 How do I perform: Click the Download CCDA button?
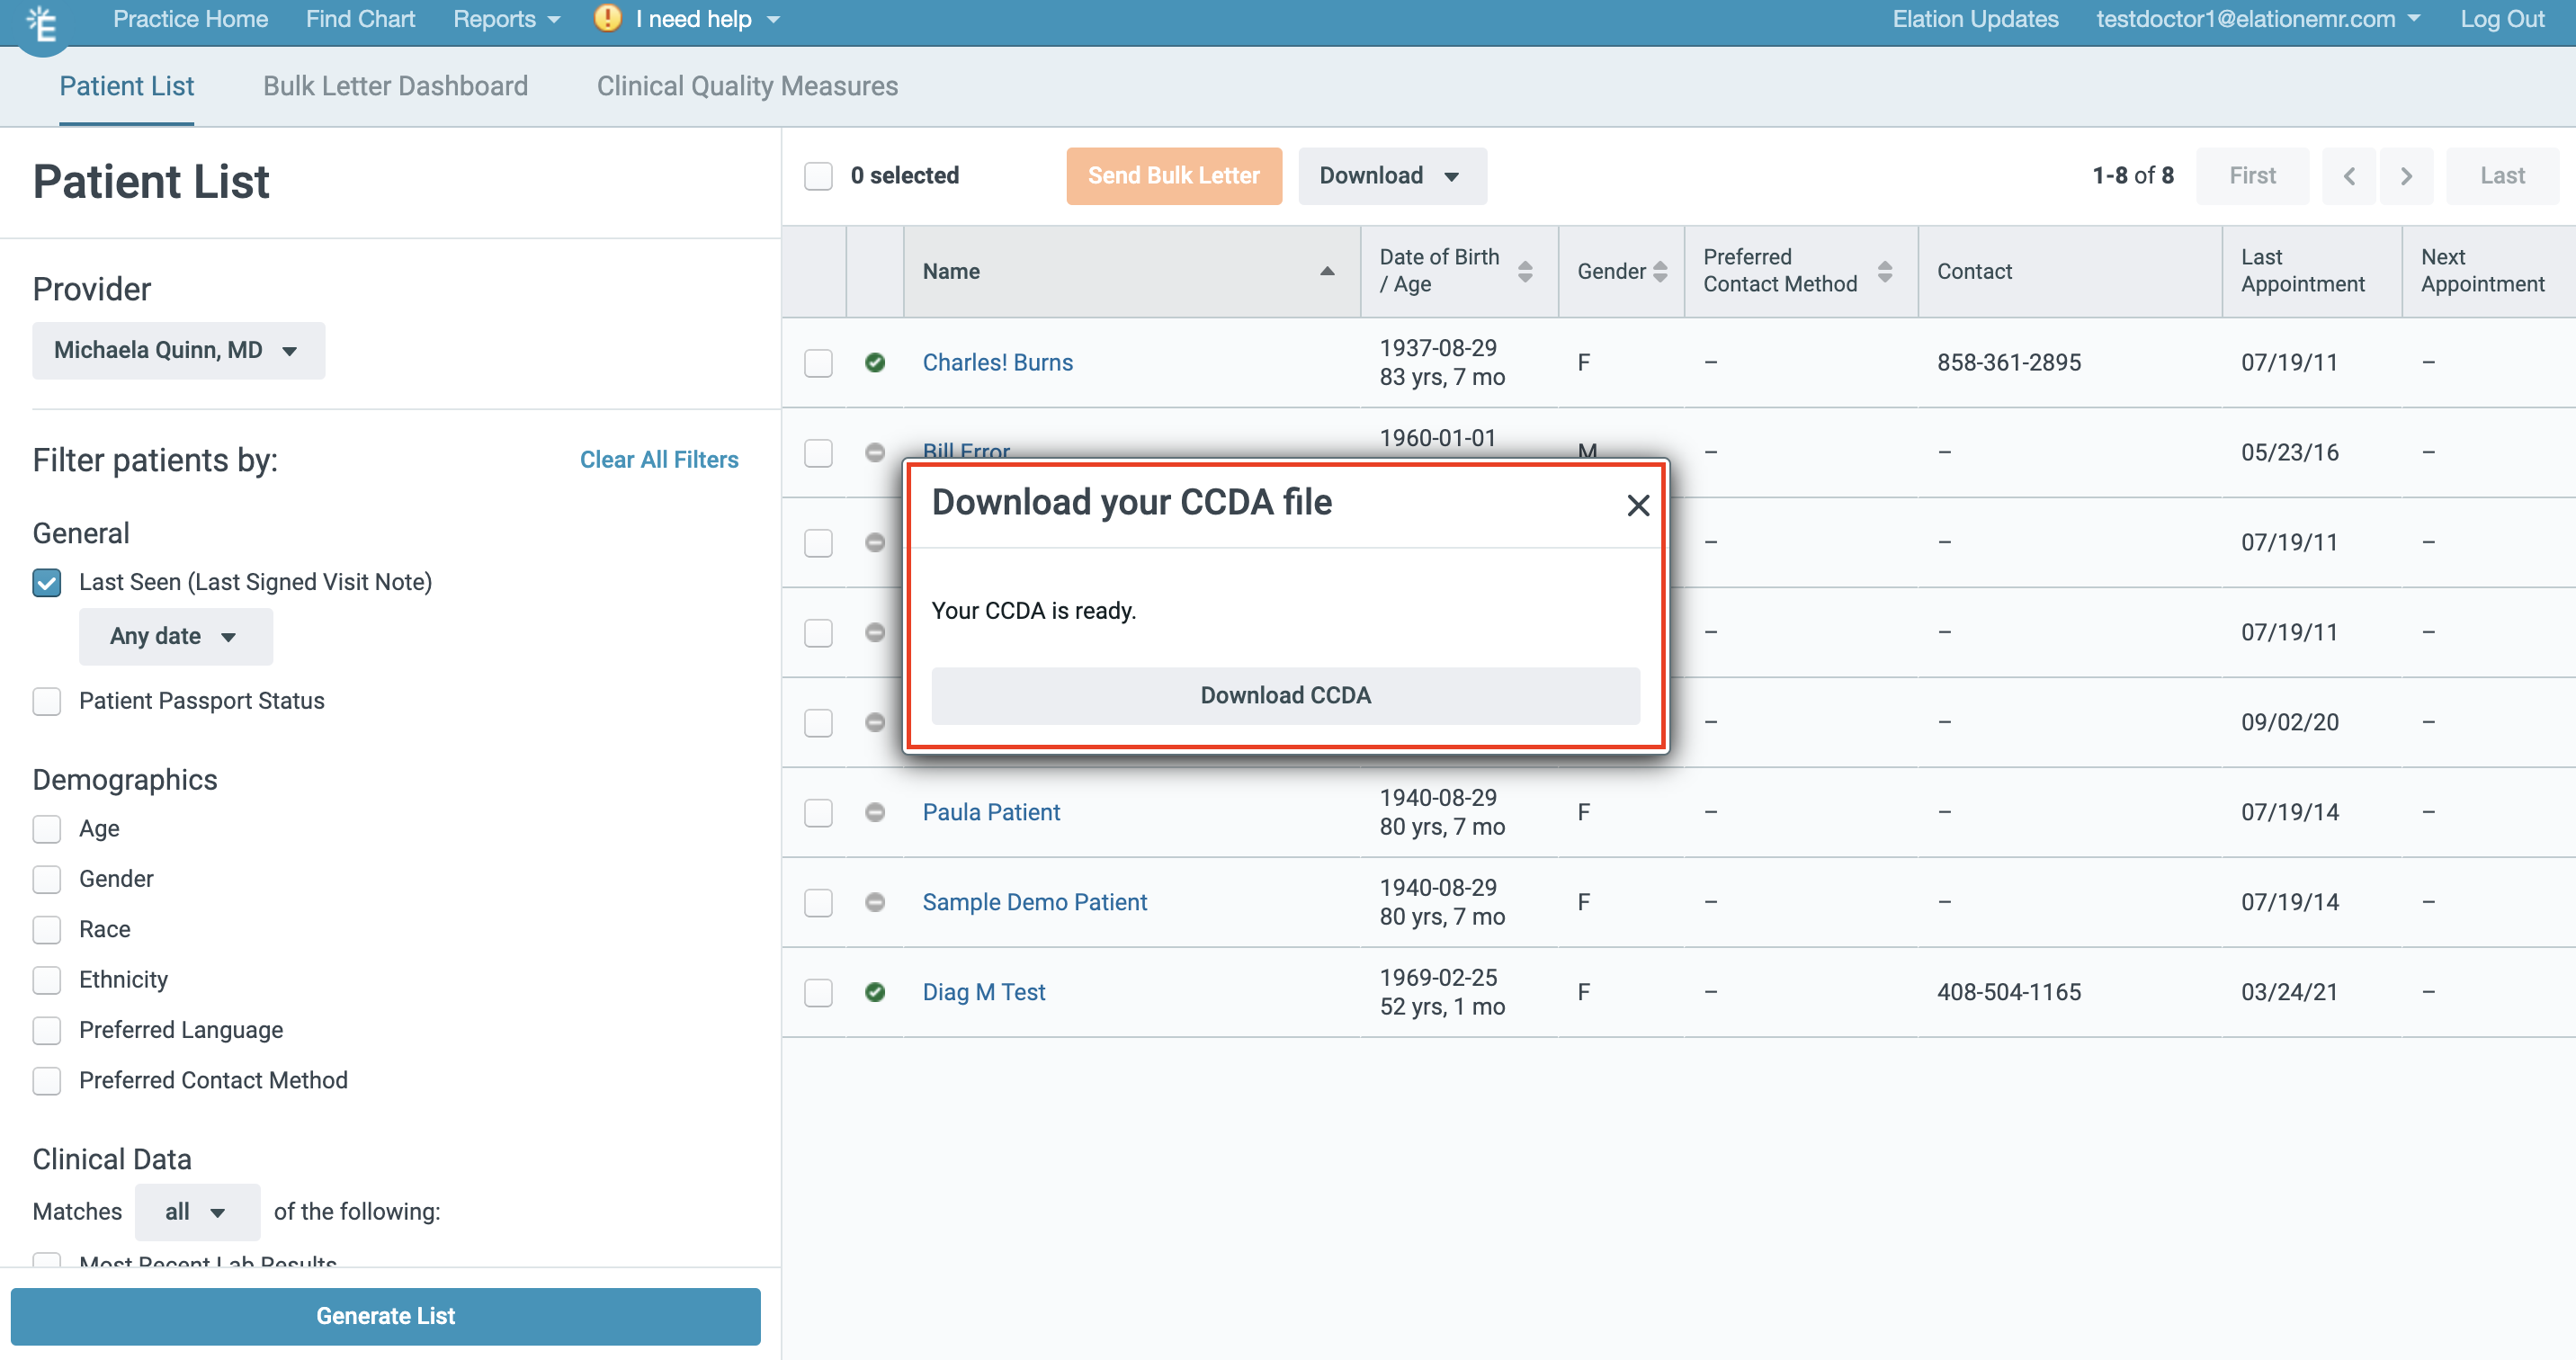[1285, 695]
